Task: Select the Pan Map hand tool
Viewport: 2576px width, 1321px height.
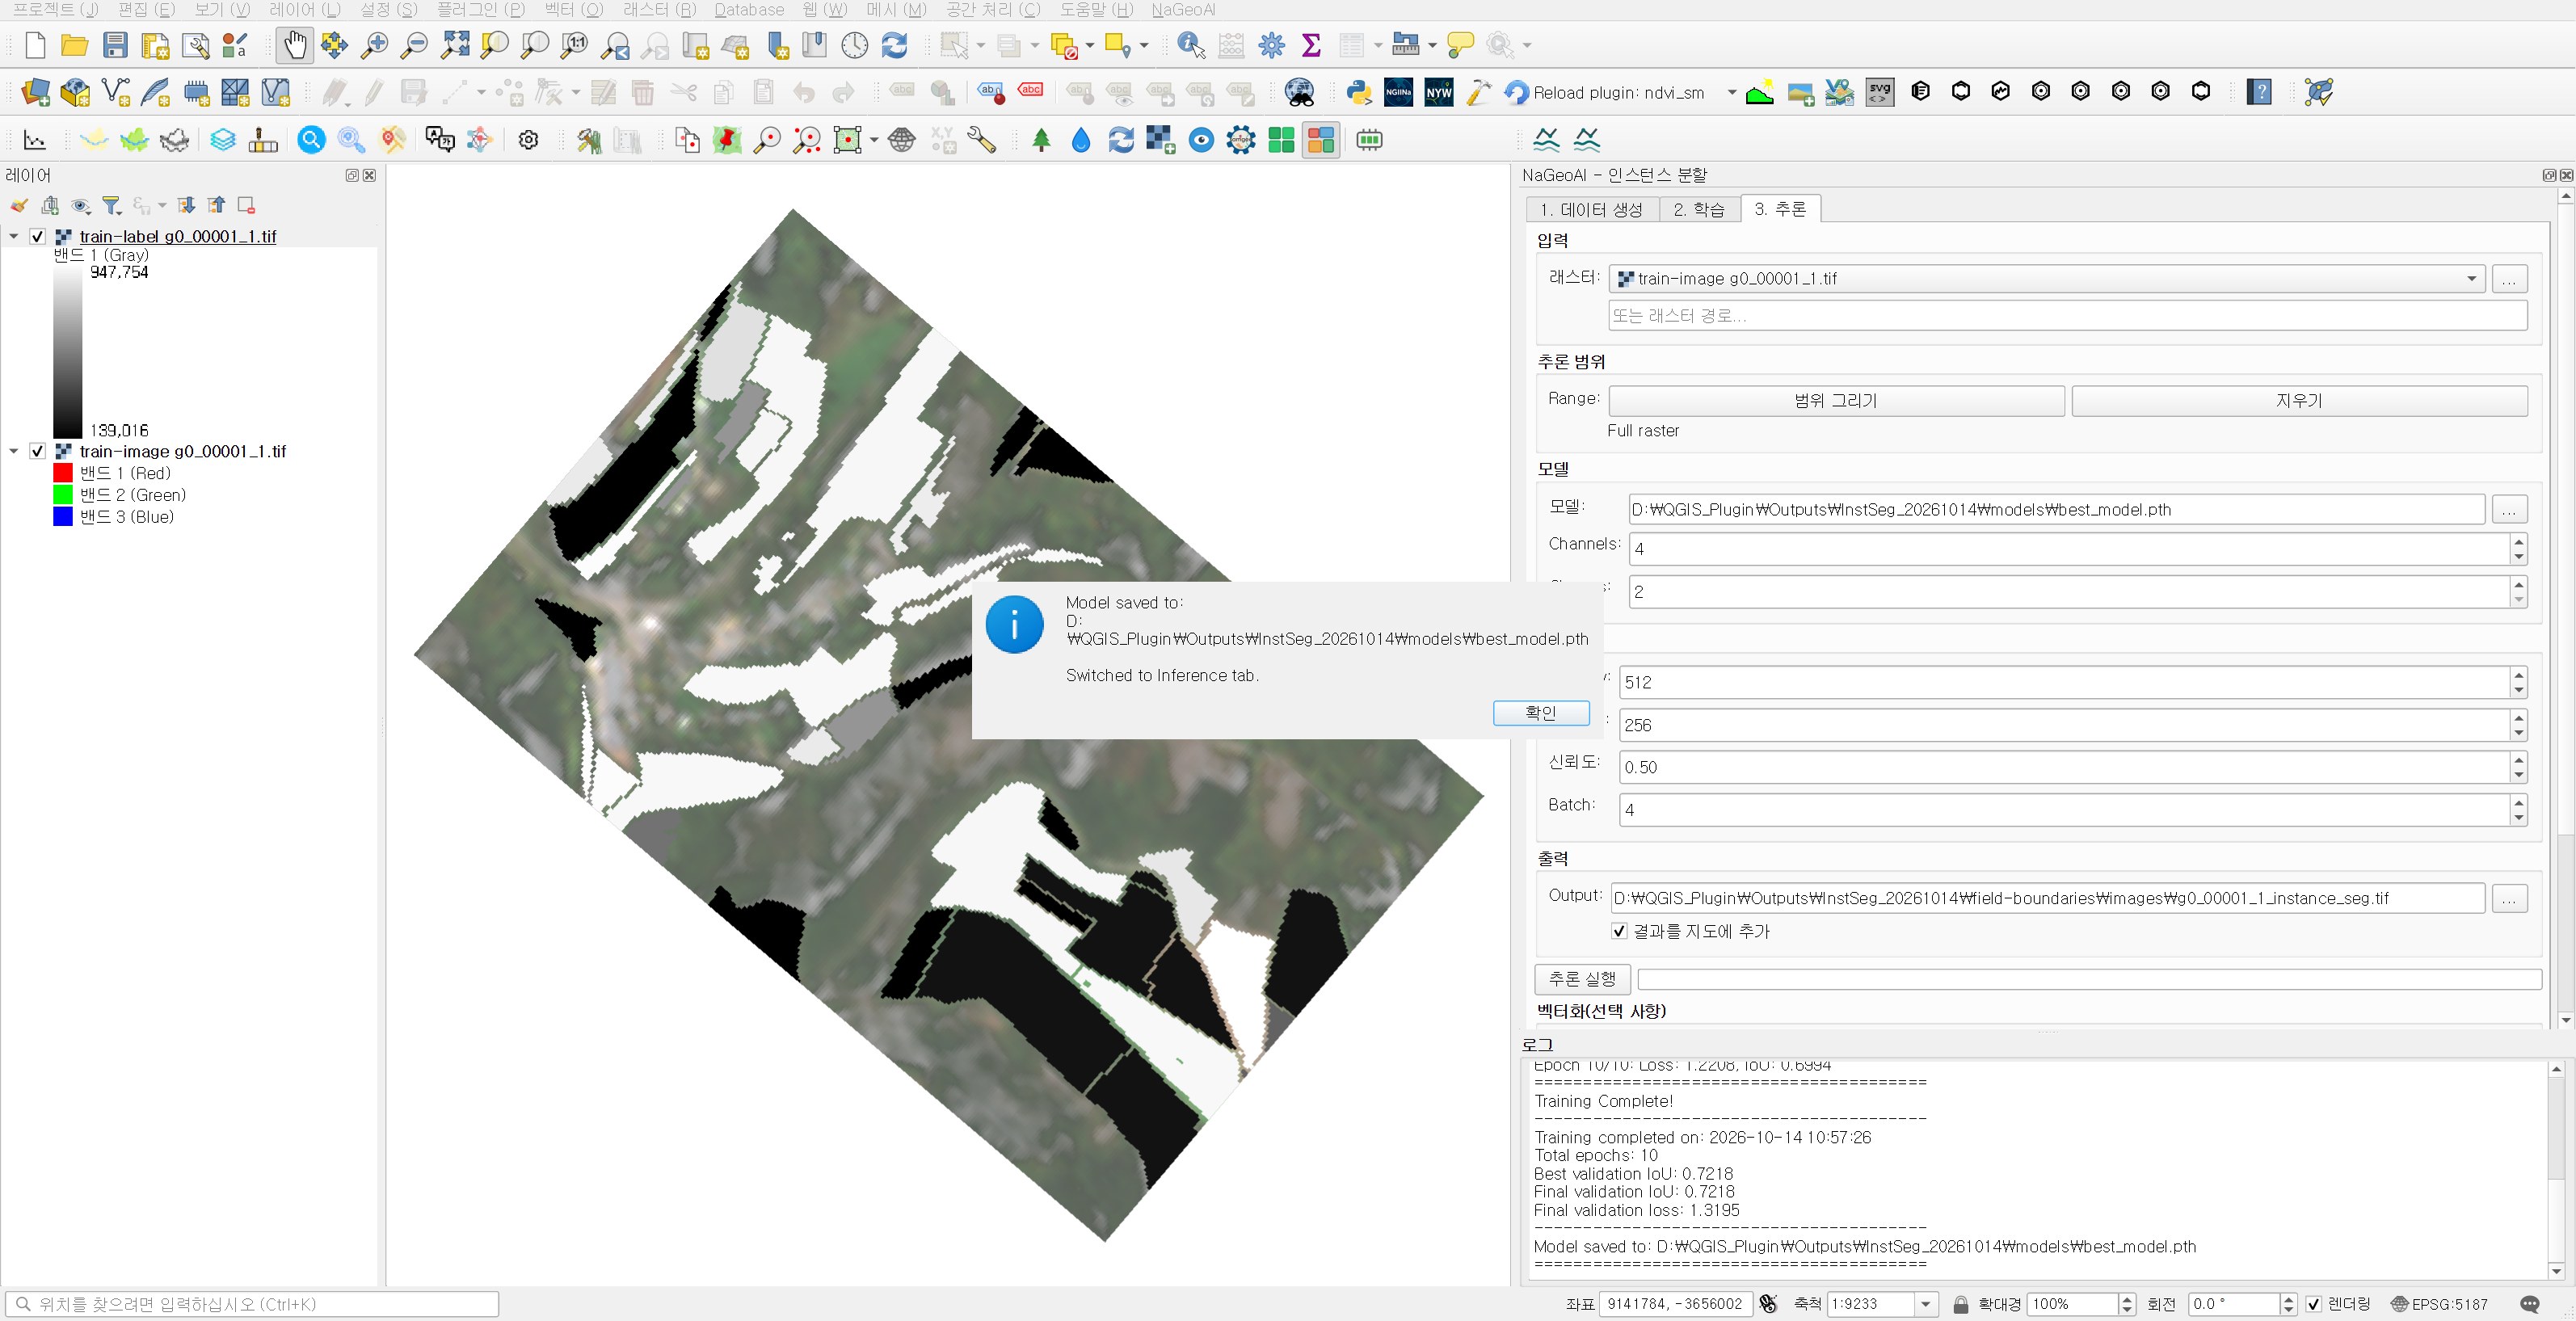Action: (x=295, y=45)
